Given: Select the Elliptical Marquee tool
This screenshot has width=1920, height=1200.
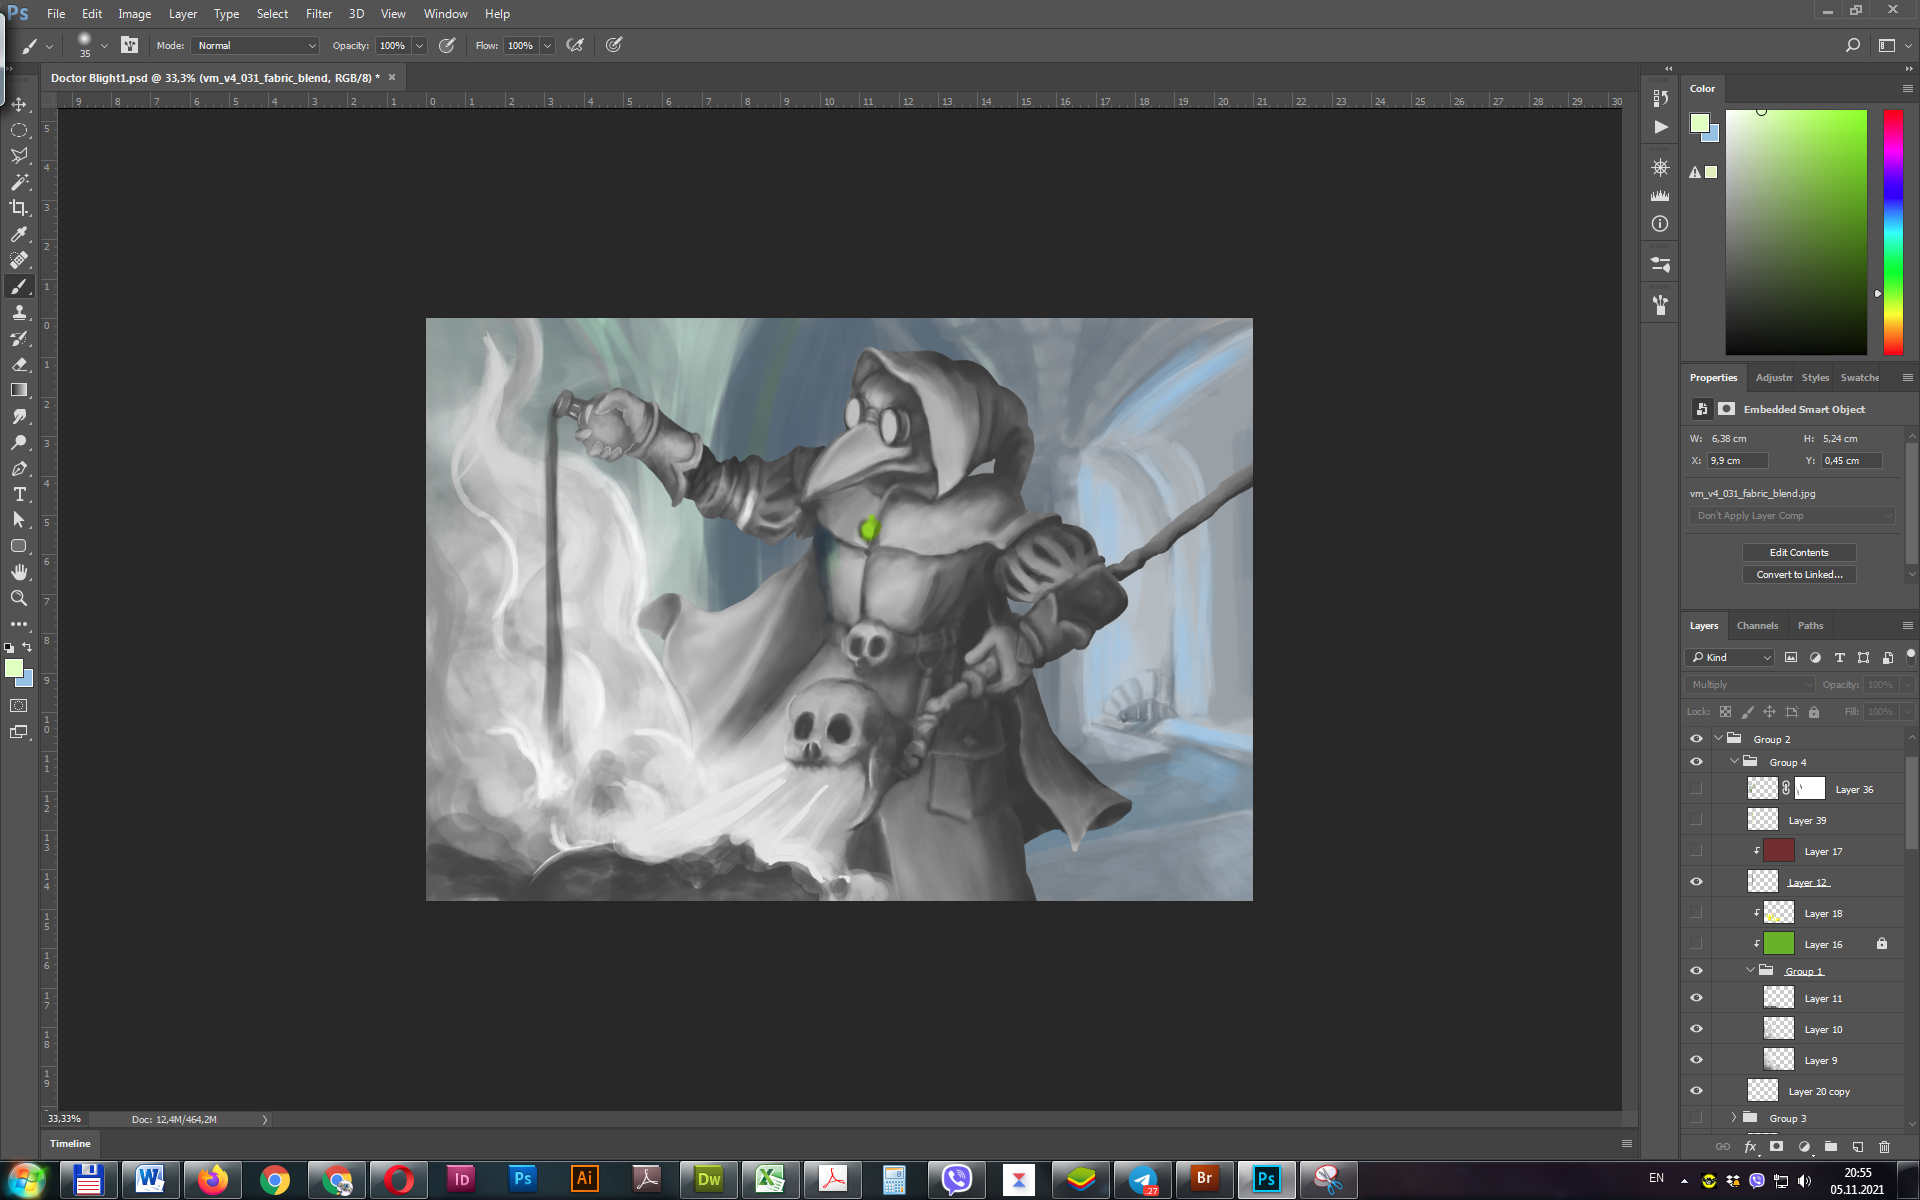Looking at the screenshot, I should click(19, 130).
